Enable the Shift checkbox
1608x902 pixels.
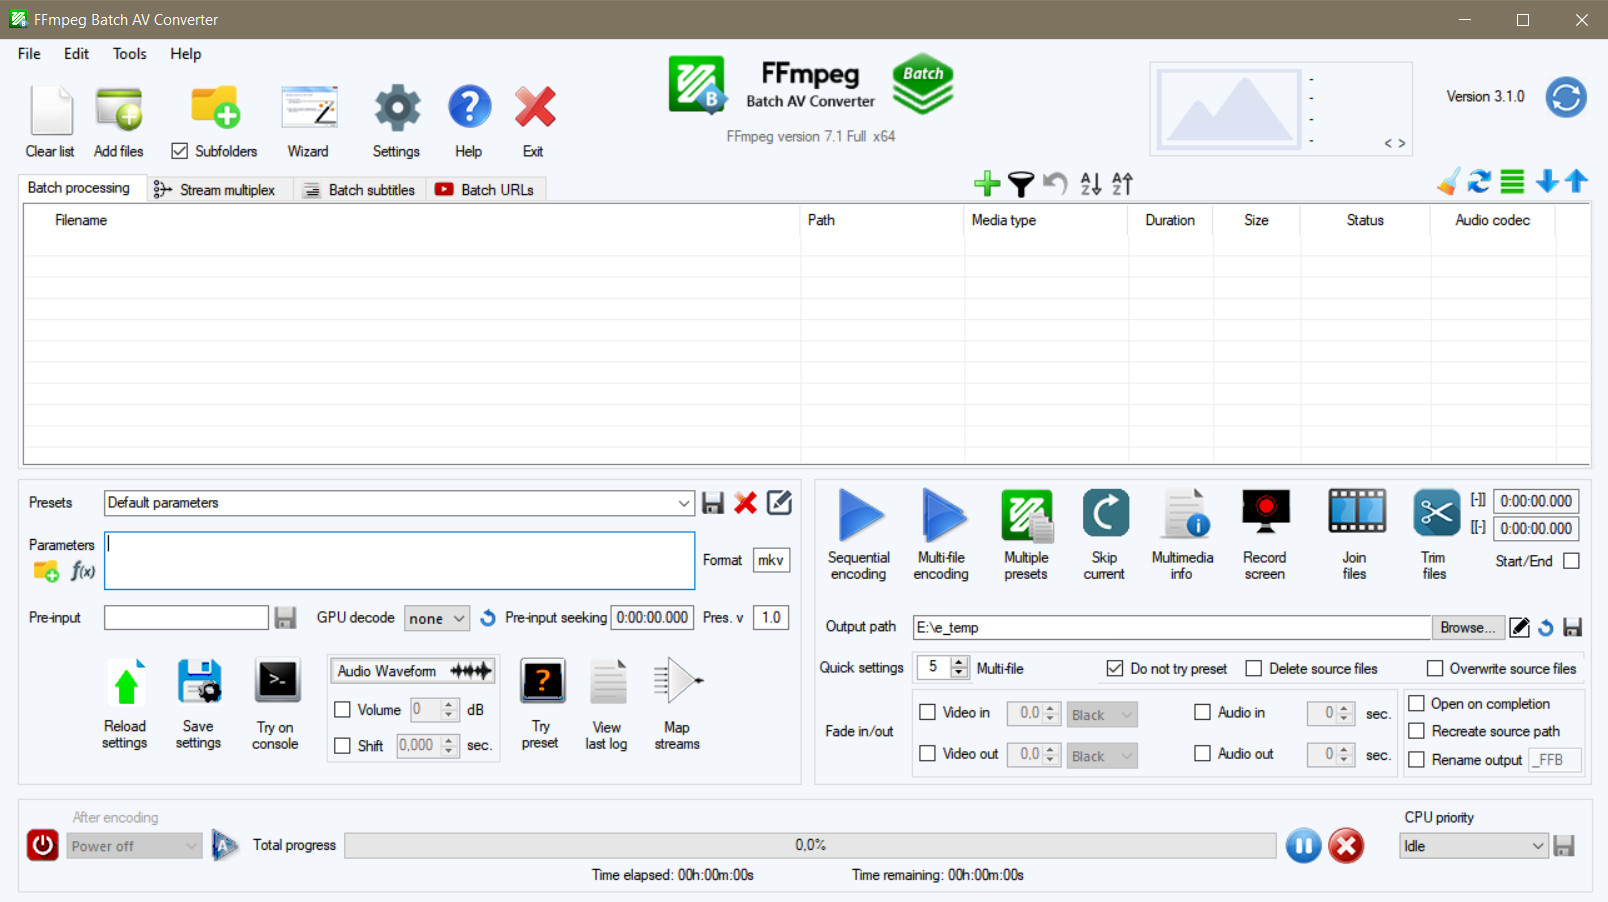[x=342, y=746]
